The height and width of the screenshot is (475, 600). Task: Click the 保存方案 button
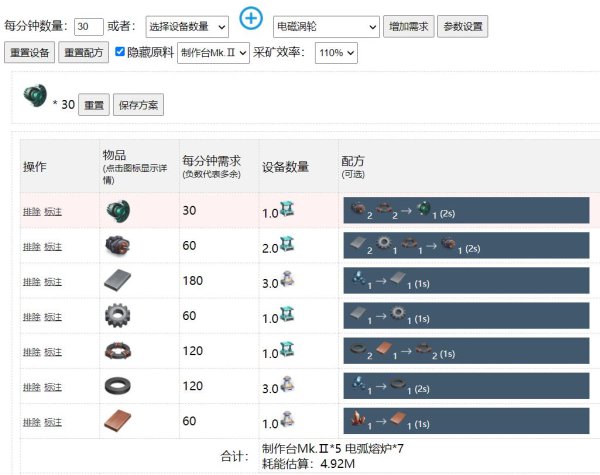(x=138, y=104)
